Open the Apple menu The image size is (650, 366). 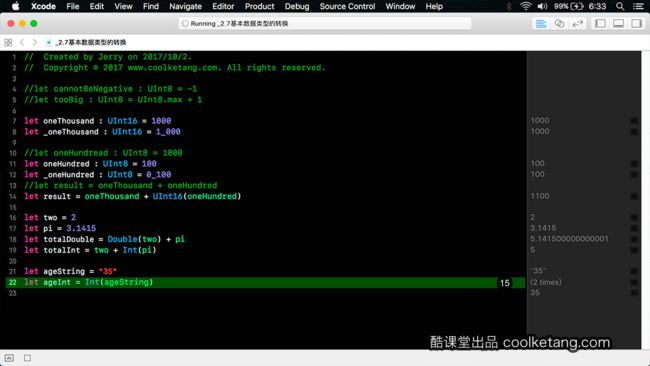pos(15,6)
